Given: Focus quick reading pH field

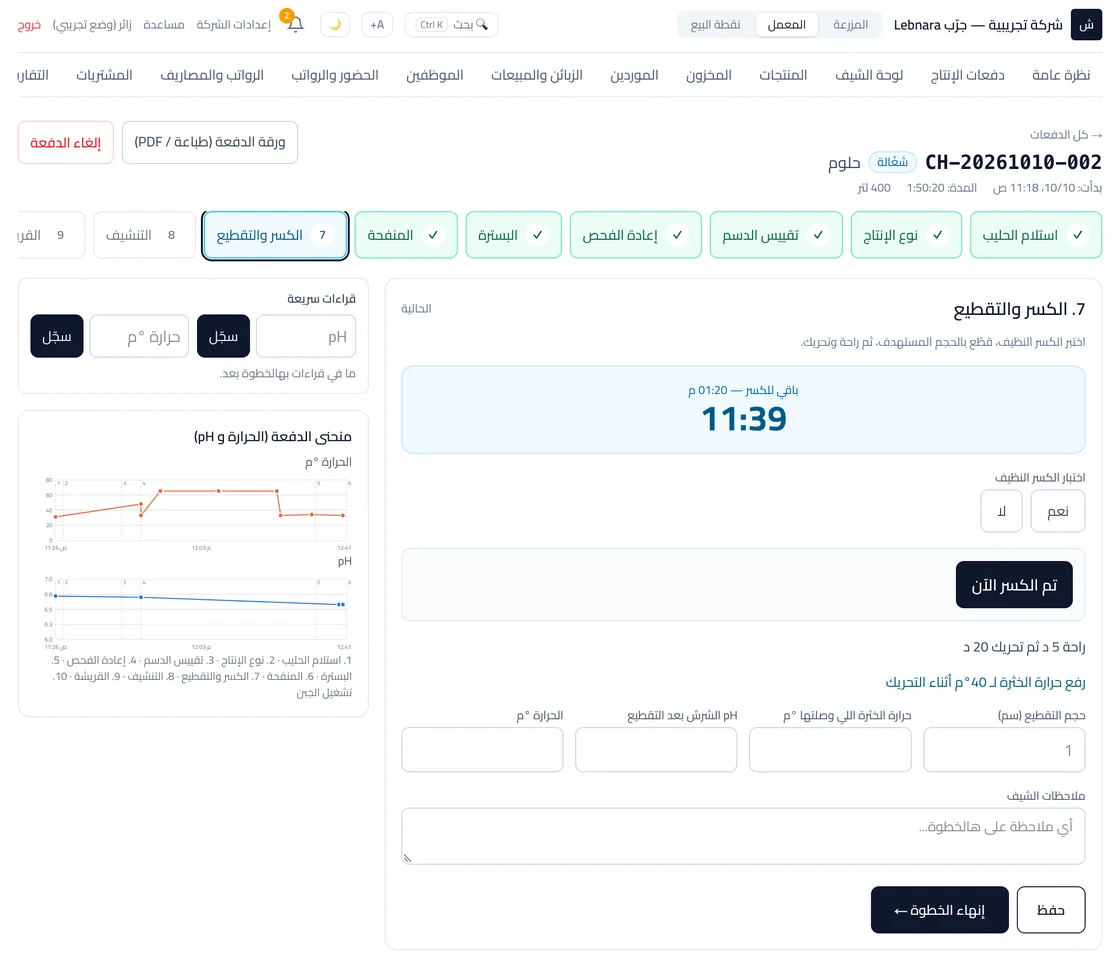Looking at the screenshot, I should [x=306, y=336].
